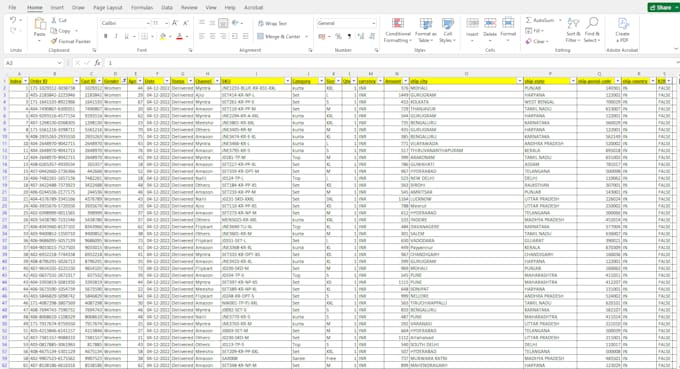Toggle italic formatting
Image resolution: width=680 pixels, height=369 pixels.
[116, 36]
